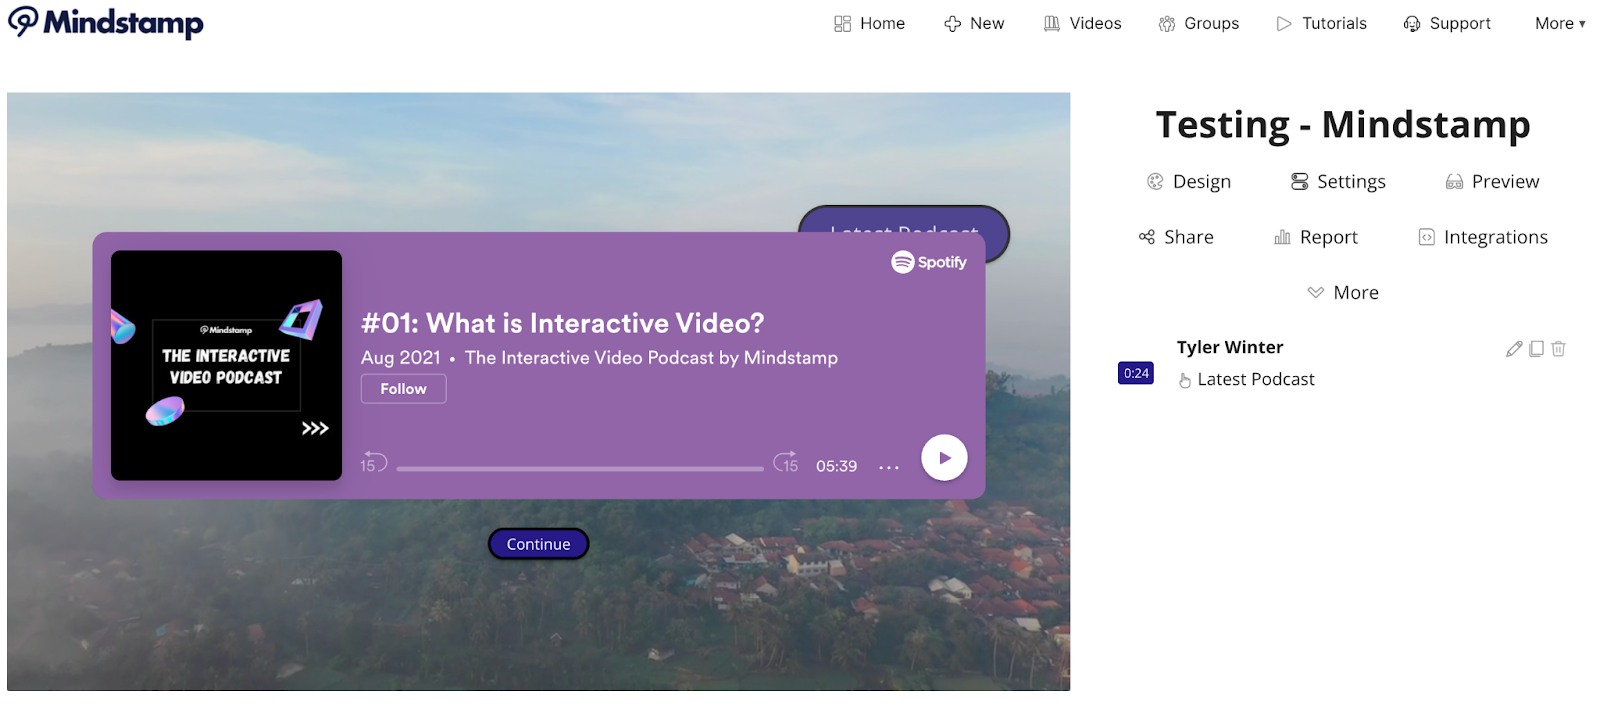The image size is (1600, 709).
Task: Expand More options under Testing - Mindstamp
Action: (1343, 292)
